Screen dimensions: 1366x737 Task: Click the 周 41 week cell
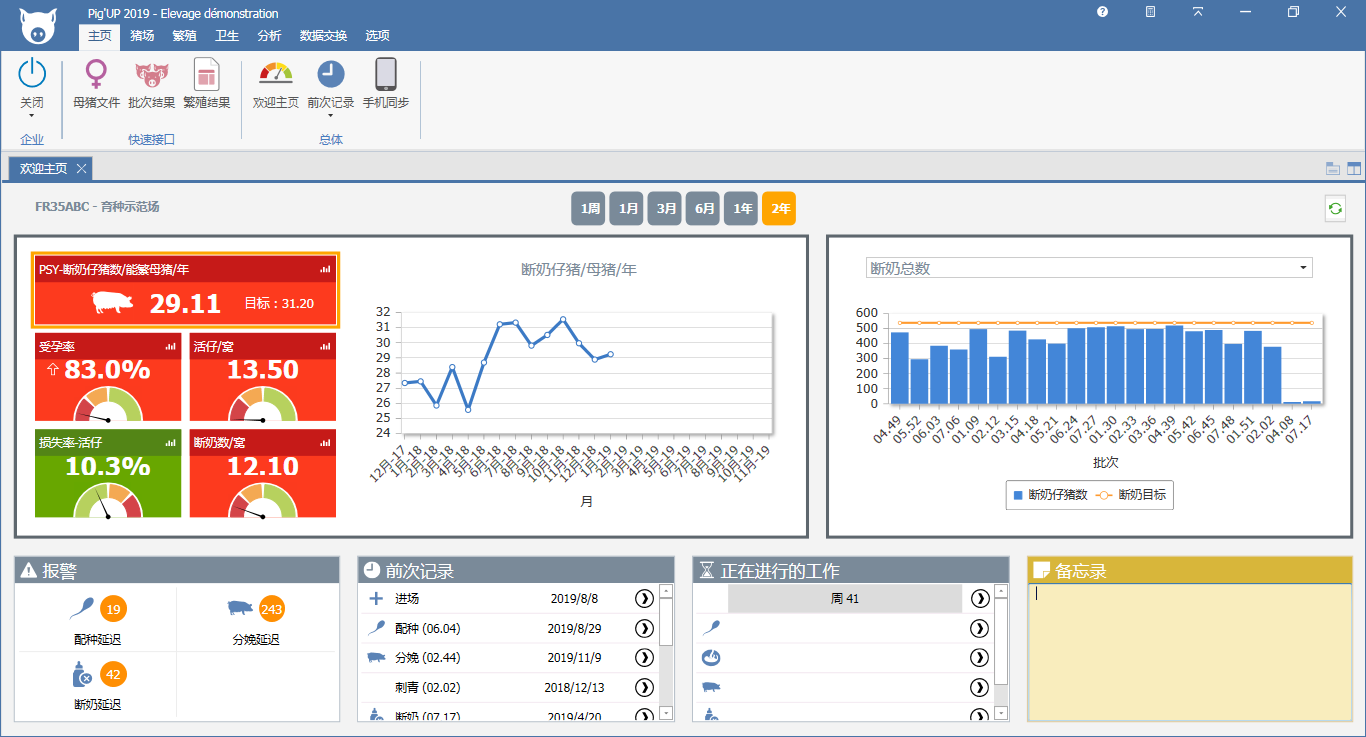coord(845,599)
